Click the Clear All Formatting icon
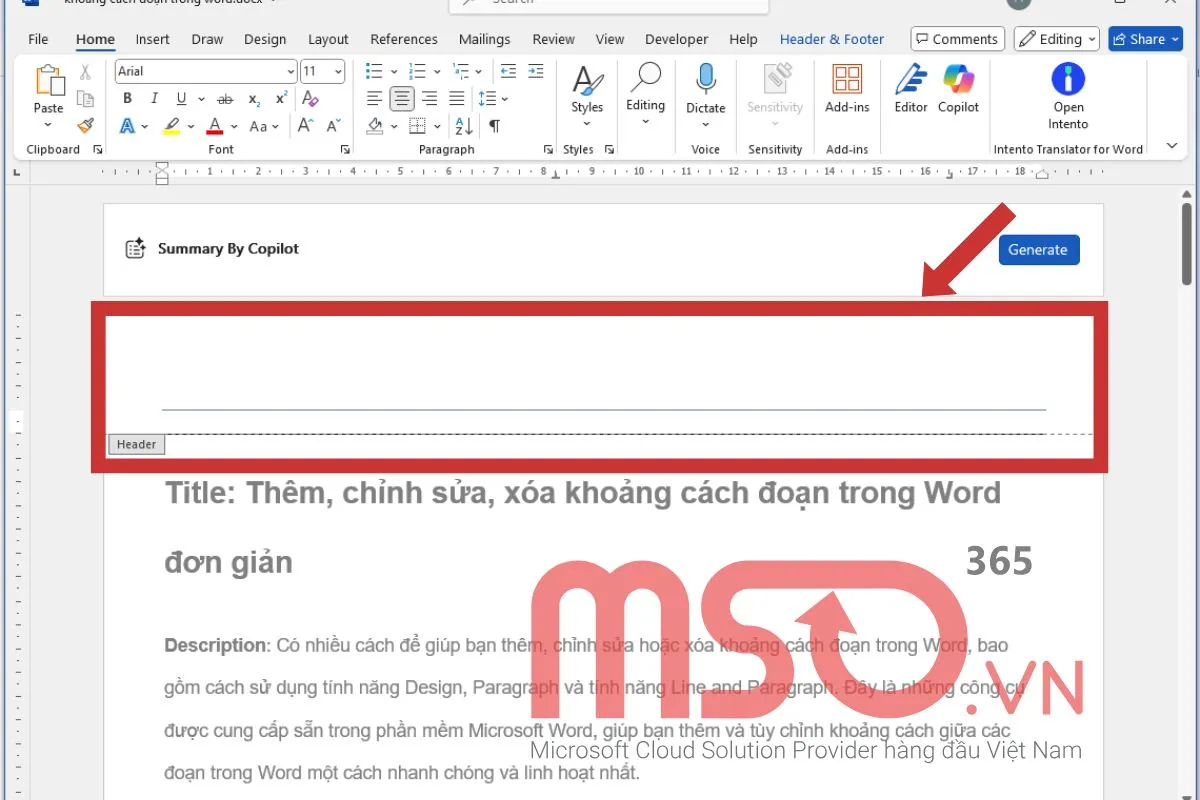The image size is (1200, 800). click(x=310, y=99)
